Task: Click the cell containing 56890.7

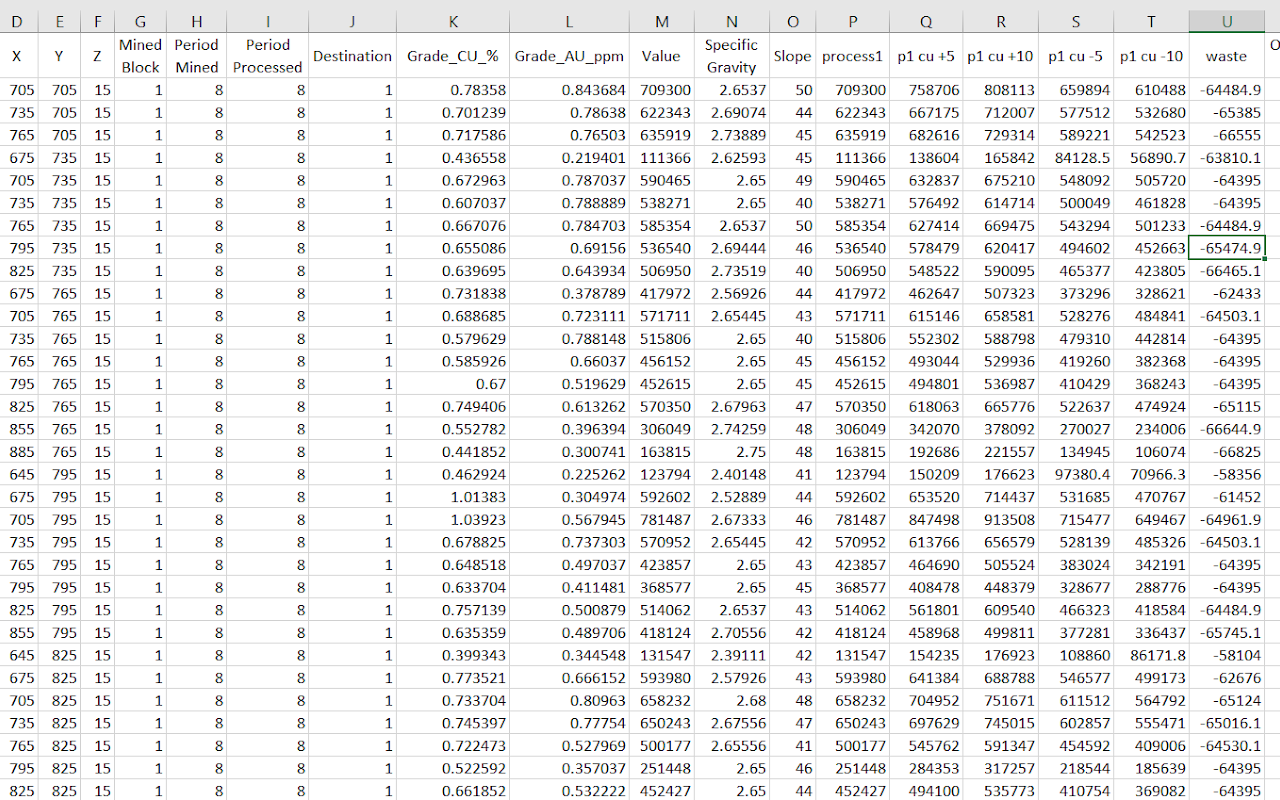Action: (1151, 158)
